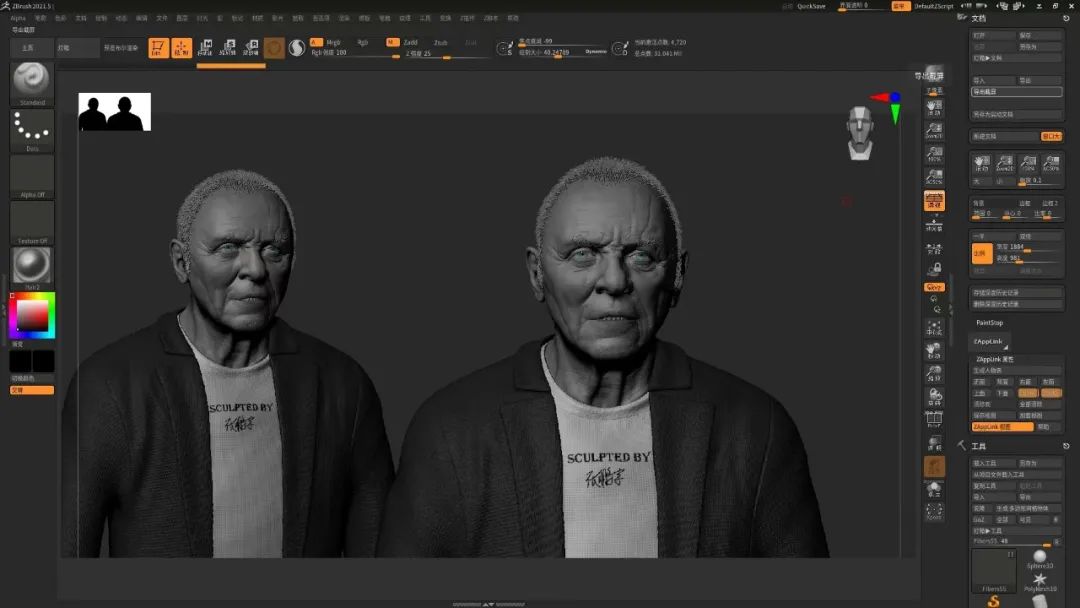This screenshot has width=1080, height=608.
Task: Click the QuickSave button
Action: pyautogui.click(x=811, y=6)
